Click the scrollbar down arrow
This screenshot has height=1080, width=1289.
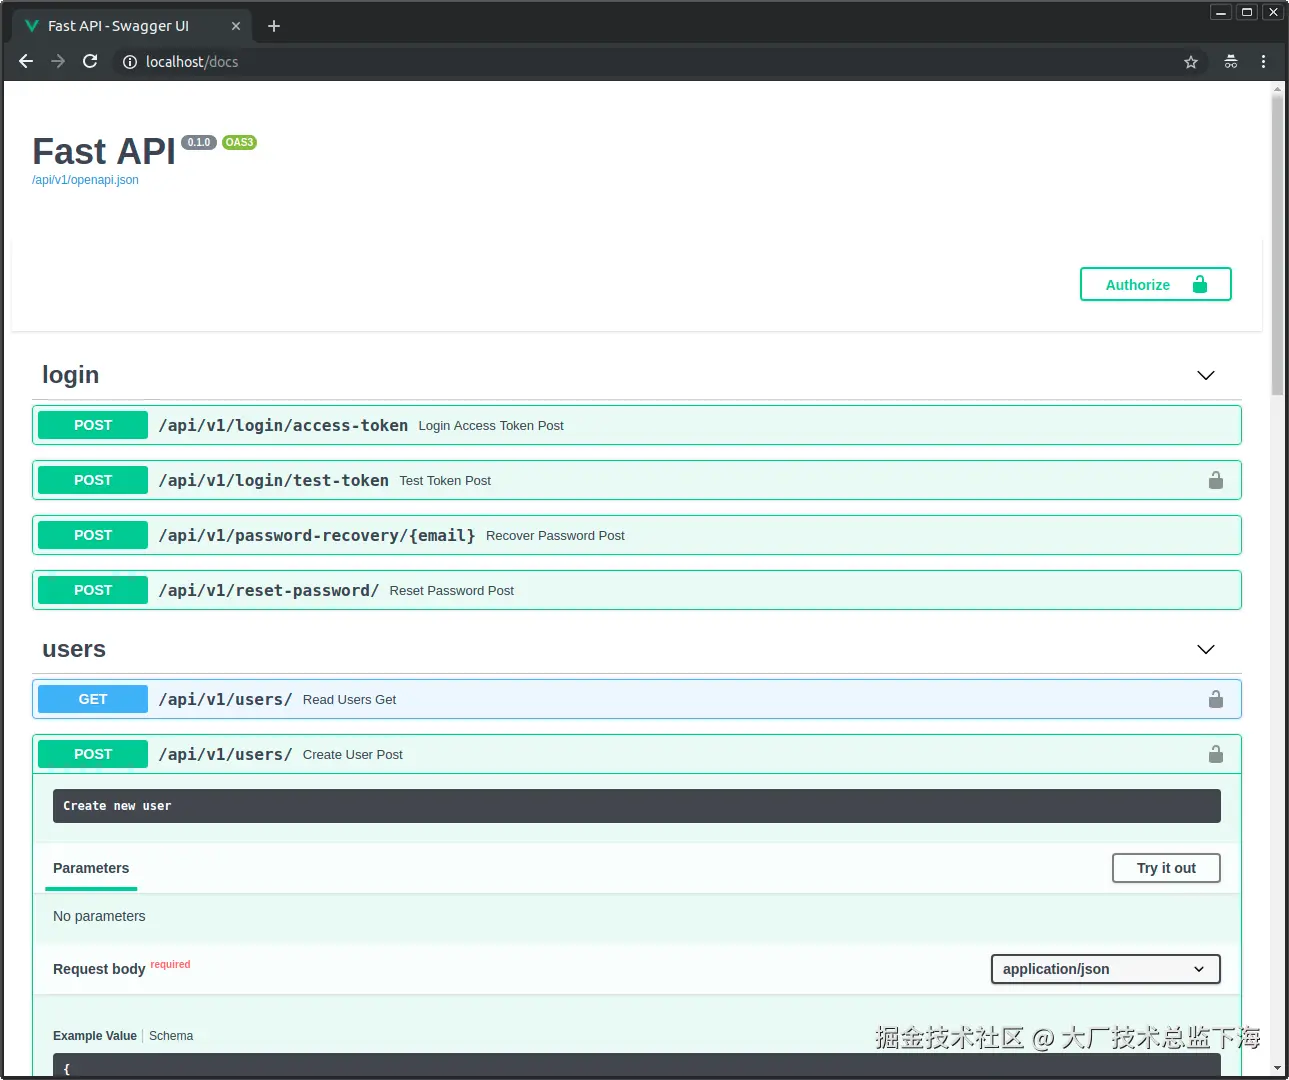(1277, 1069)
